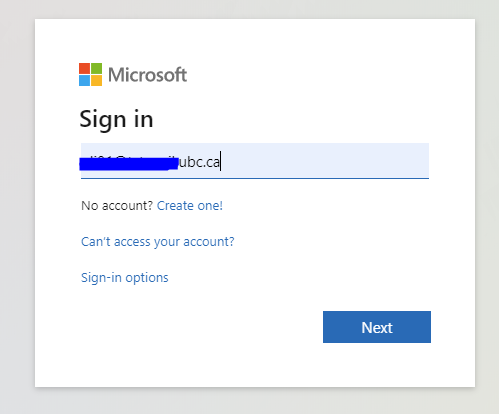Screen dimensions: 499x414
Task: Click the blue square of the Microsoft logo
Action: pyautogui.click(x=84, y=80)
